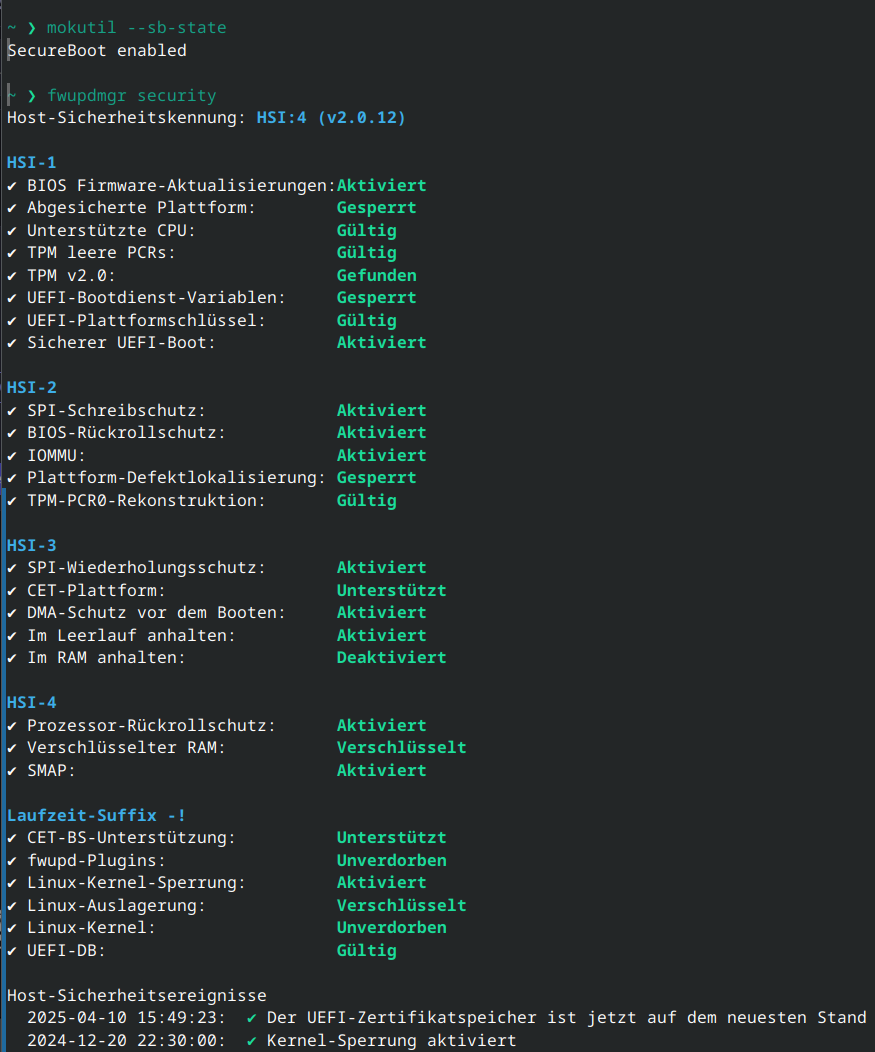The height and width of the screenshot is (1052, 875).
Task: Click the HSI-4 section heading
Action: click(x=31, y=703)
